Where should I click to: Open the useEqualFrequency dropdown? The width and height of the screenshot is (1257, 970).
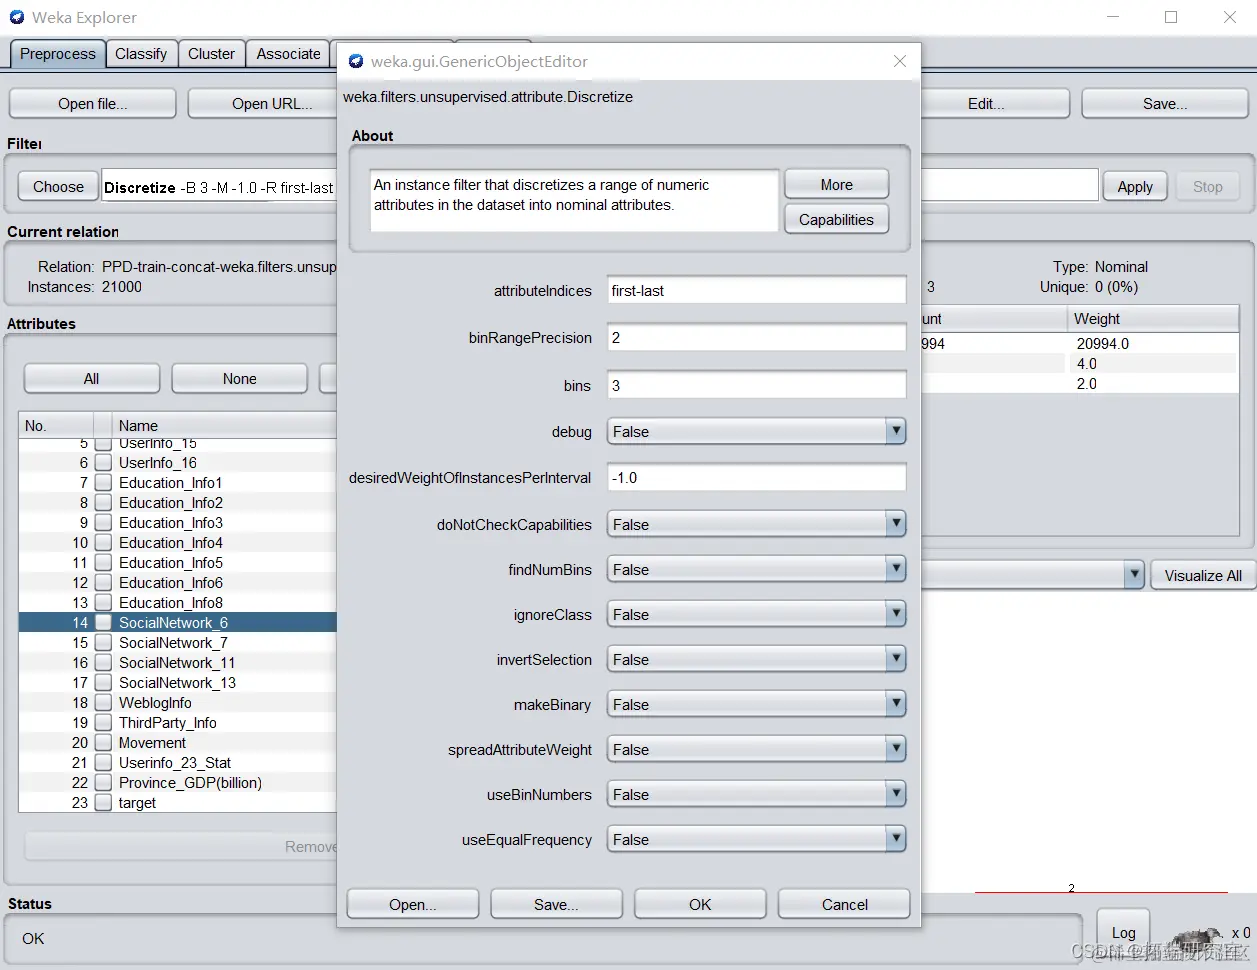756,839
